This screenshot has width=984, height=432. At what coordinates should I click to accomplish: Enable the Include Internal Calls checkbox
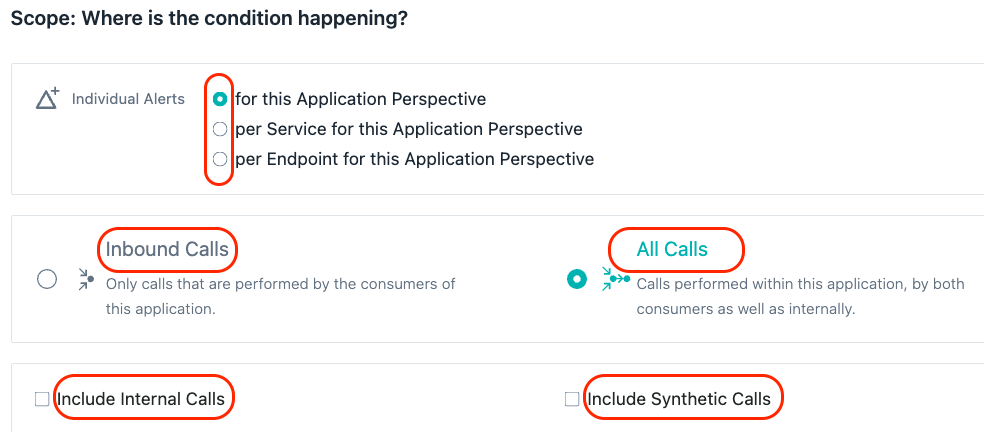pos(42,399)
